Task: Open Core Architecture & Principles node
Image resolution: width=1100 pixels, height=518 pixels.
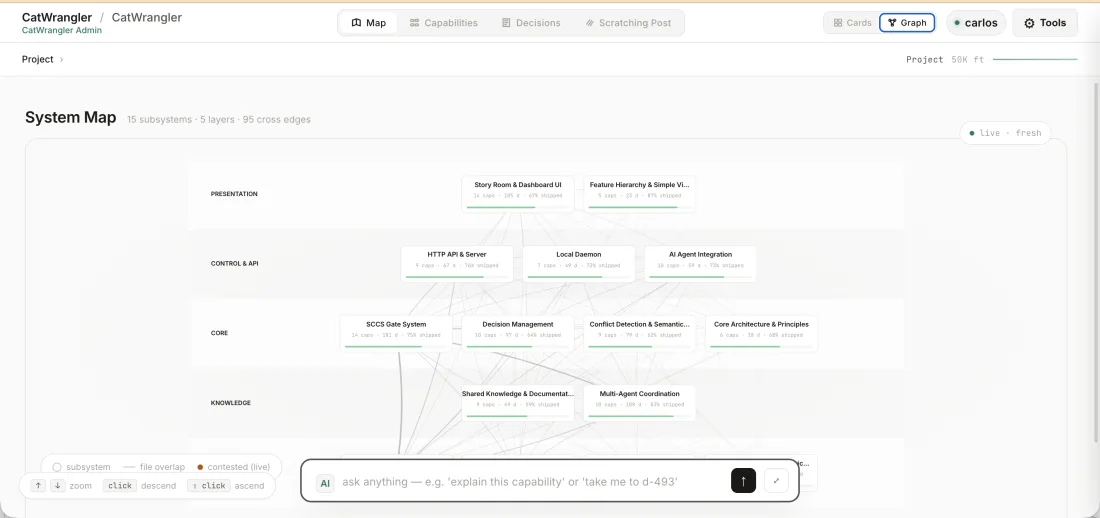Action: point(761,333)
